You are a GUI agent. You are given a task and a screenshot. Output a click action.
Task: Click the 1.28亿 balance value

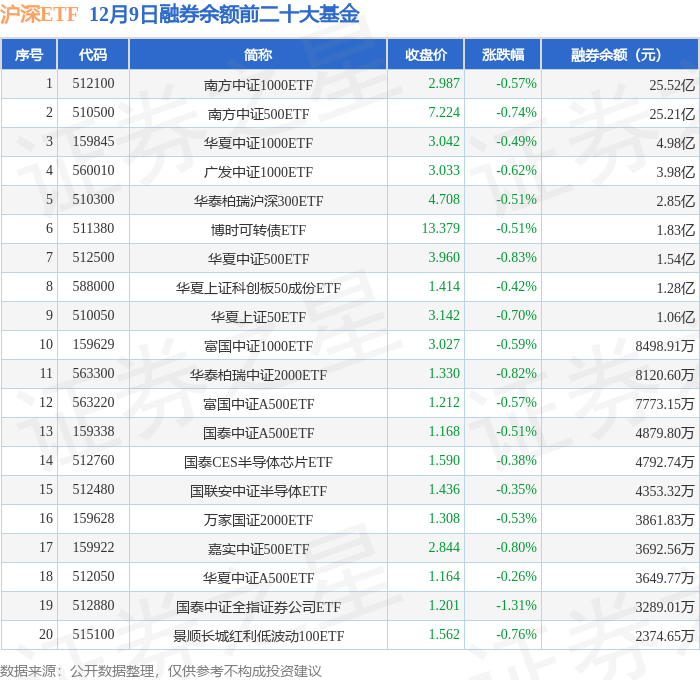point(675,288)
